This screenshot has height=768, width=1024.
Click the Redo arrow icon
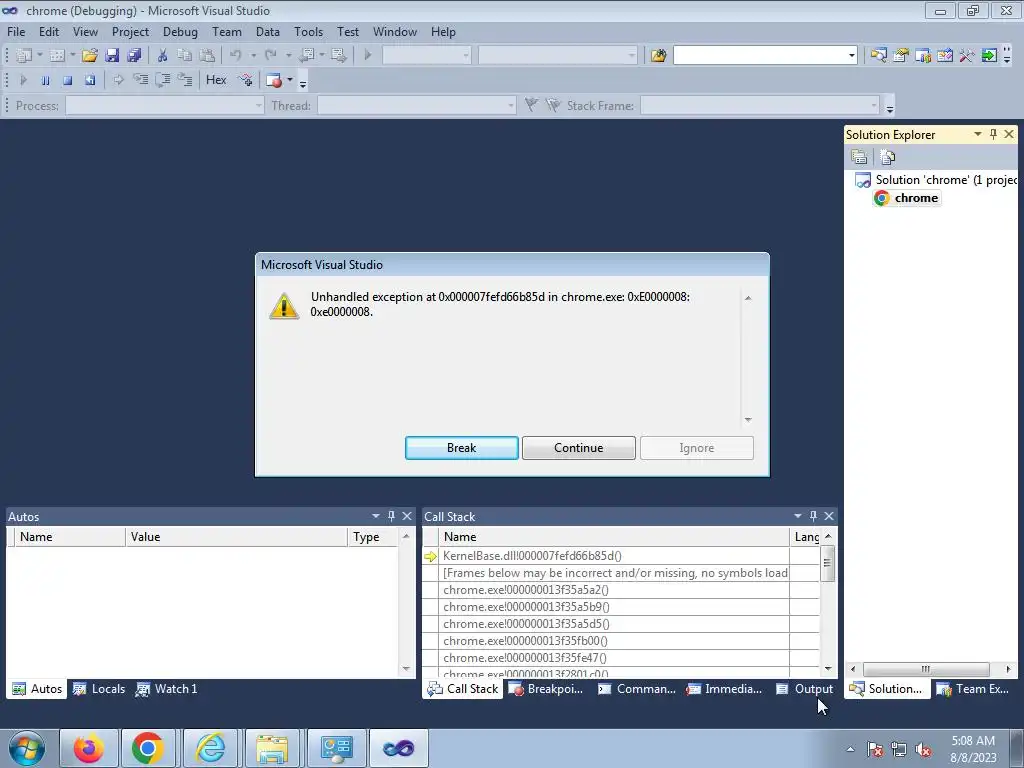coord(271,56)
